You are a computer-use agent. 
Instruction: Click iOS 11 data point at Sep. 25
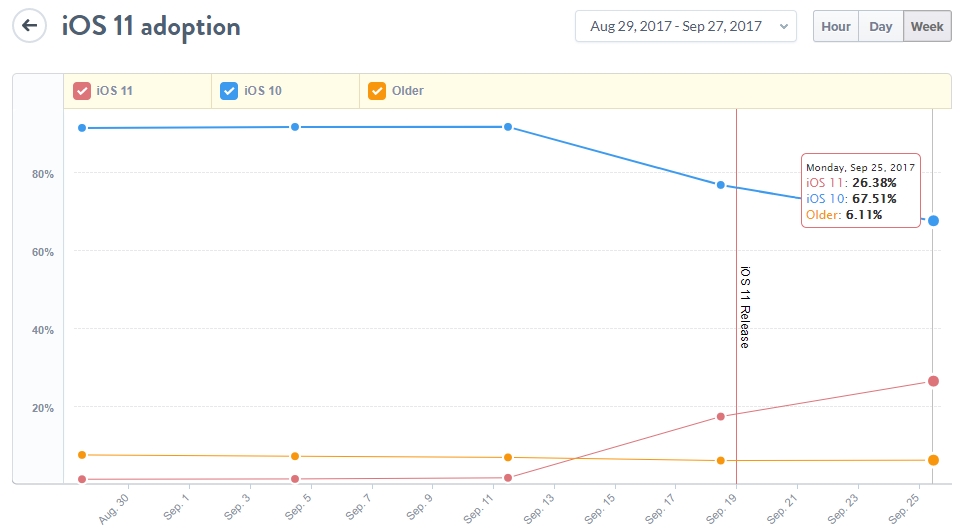(x=933, y=381)
